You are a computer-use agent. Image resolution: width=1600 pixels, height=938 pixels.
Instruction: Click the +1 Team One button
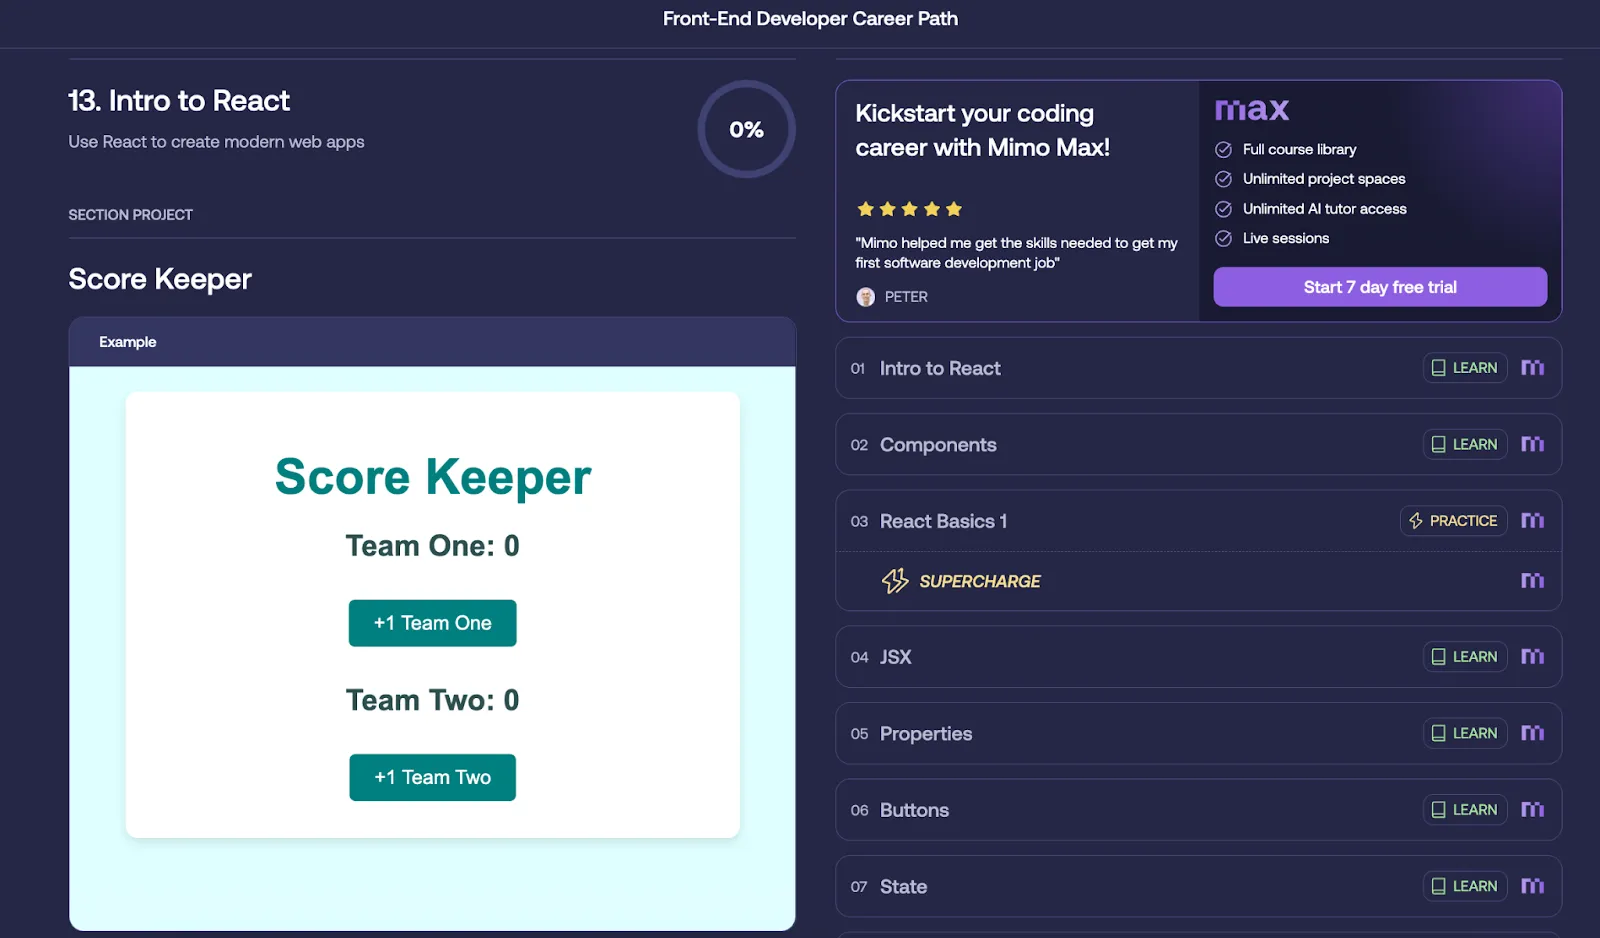click(x=432, y=623)
